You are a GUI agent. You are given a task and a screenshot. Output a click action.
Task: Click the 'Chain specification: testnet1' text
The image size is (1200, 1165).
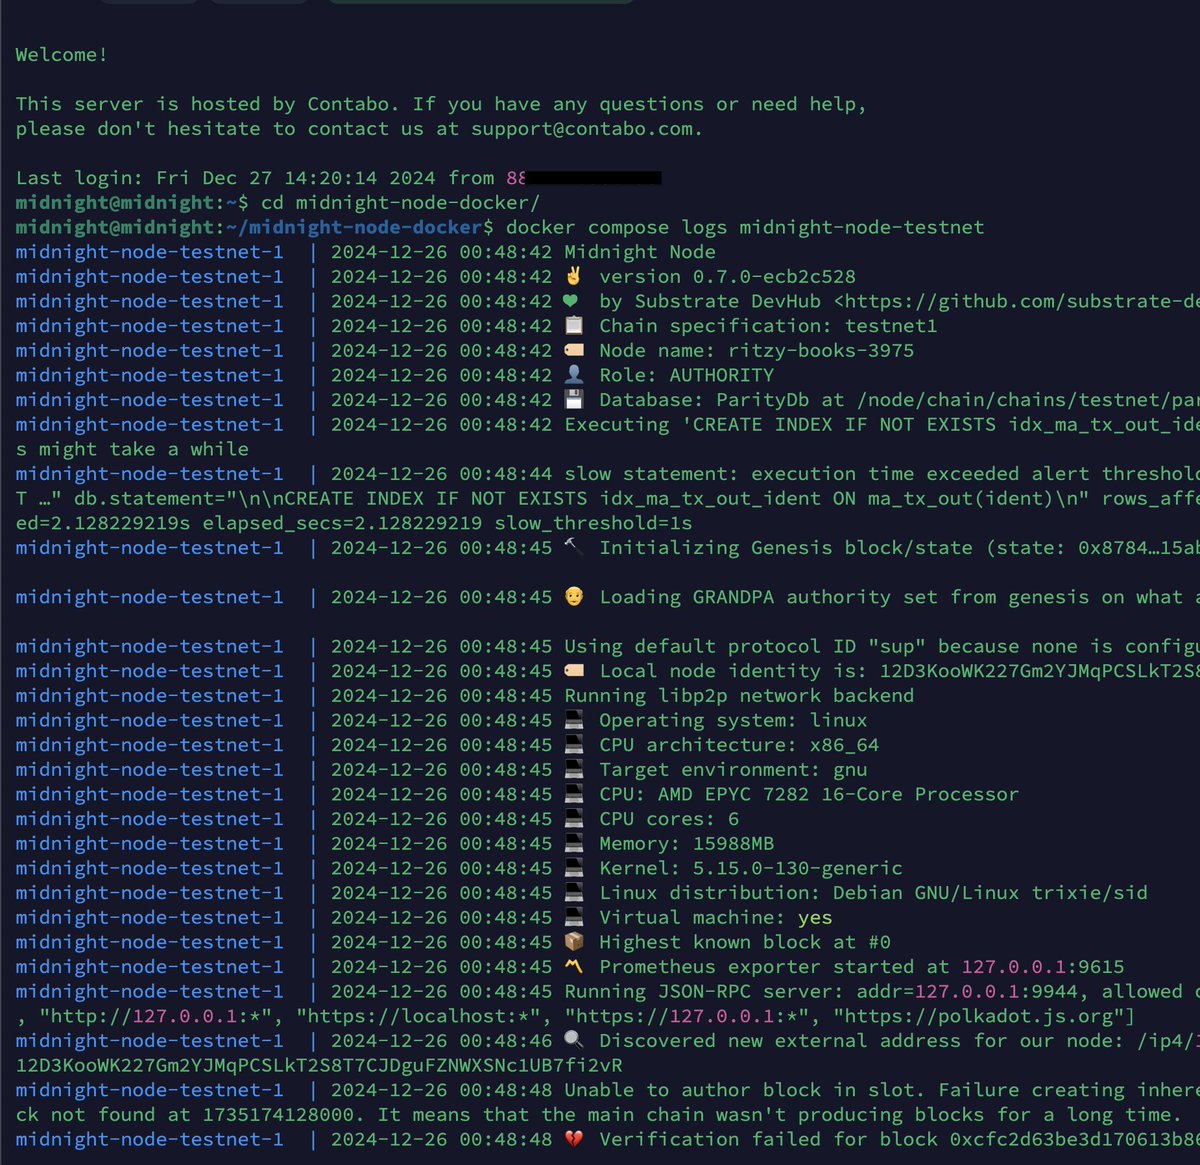tap(768, 326)
